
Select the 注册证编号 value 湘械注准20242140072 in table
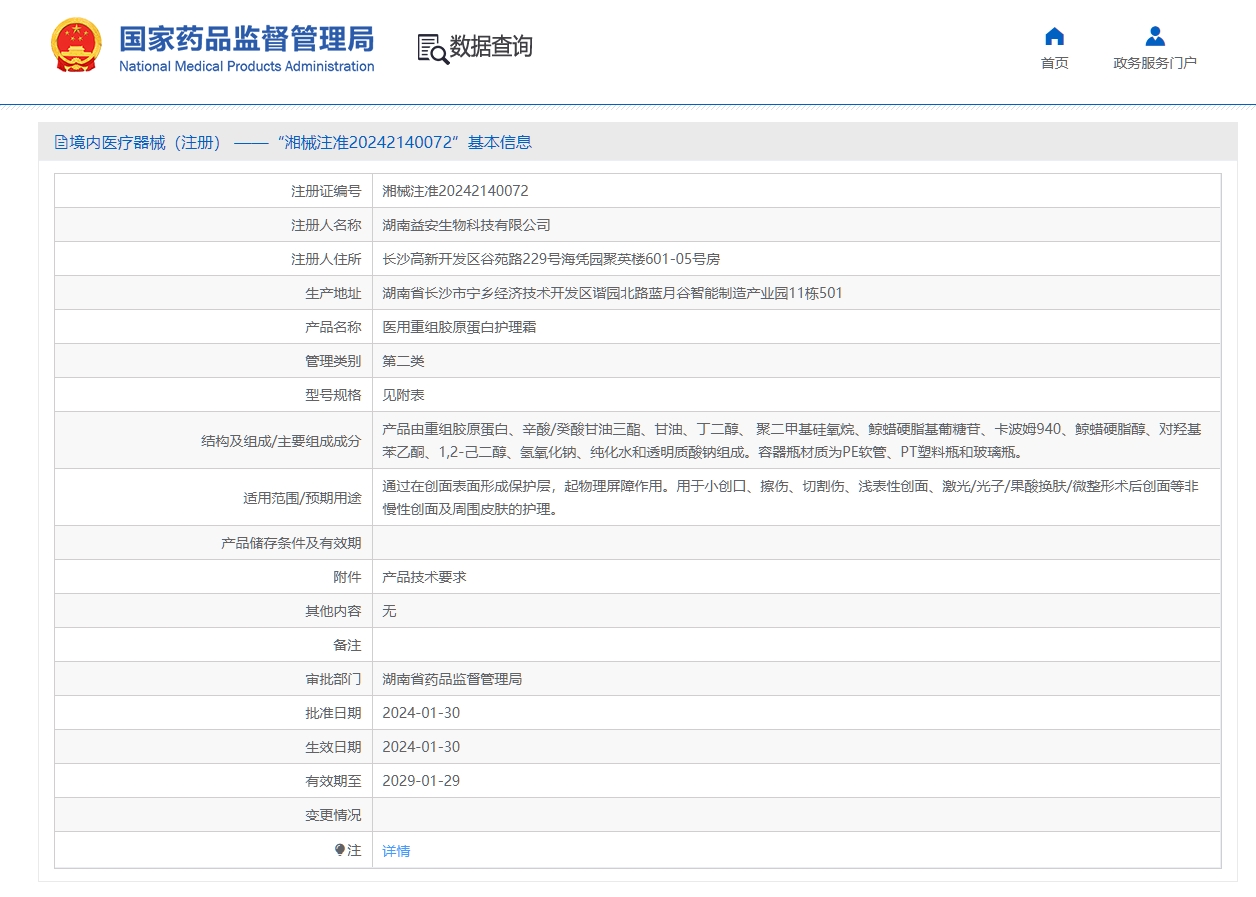455,191
